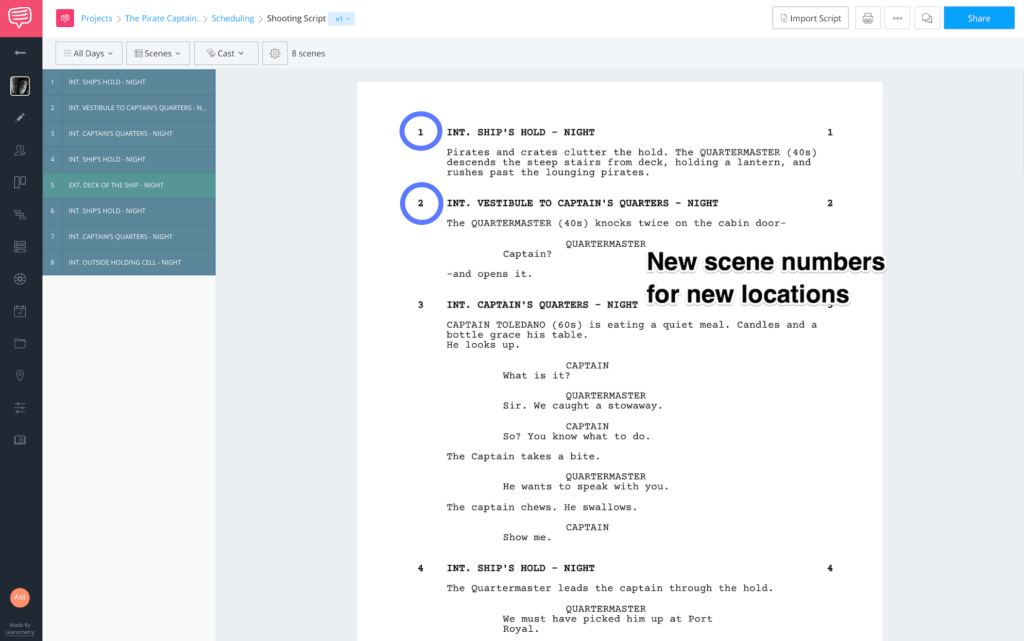Expand the All Days dropdown

click(89, 53)
